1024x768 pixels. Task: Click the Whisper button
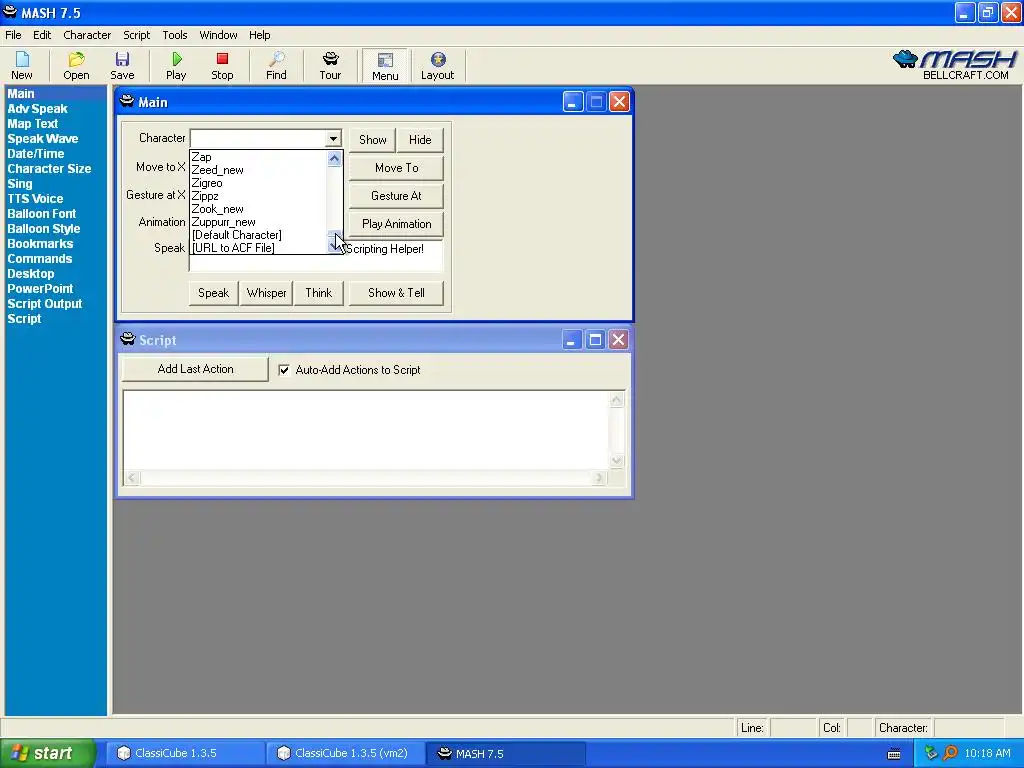point(266,293)
